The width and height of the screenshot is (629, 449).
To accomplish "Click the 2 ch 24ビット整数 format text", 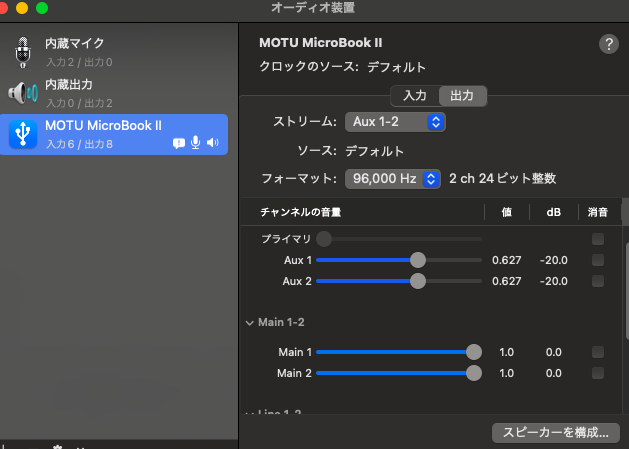I will (x=503, y=179).
